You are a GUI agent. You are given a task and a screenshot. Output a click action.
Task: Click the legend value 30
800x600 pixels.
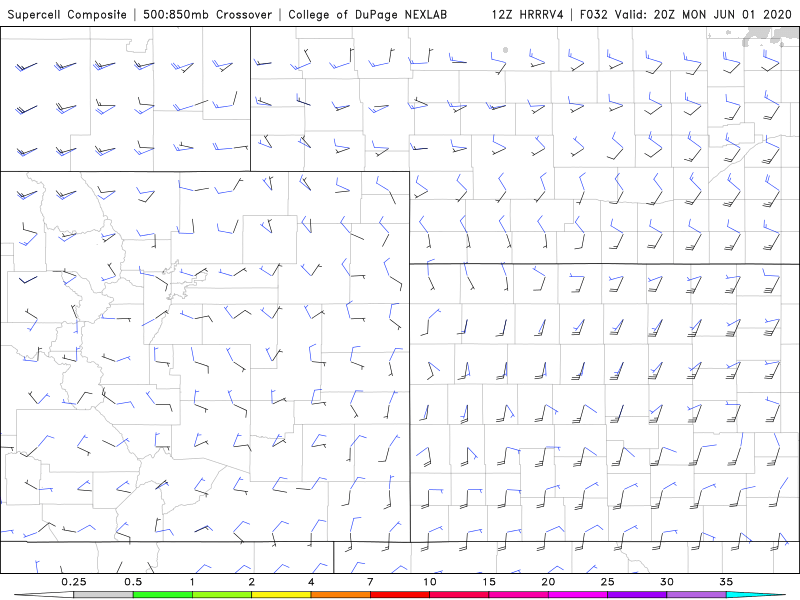667,582
